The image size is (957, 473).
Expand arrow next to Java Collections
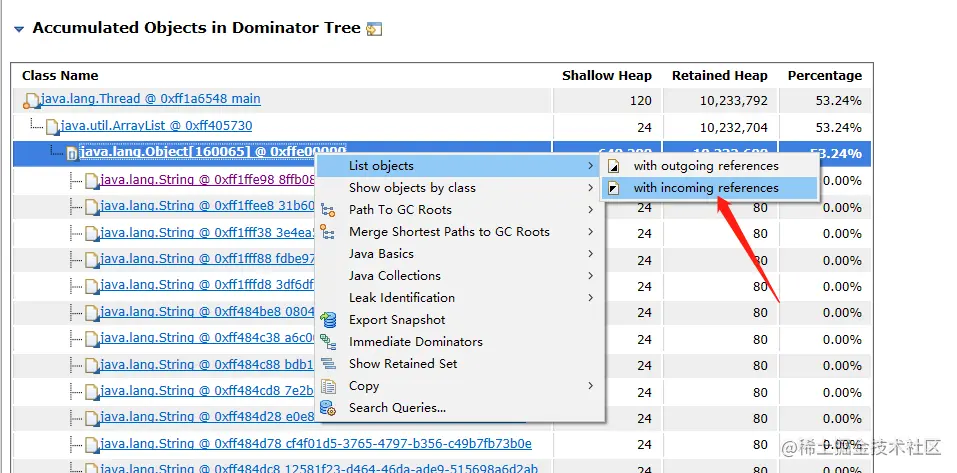pyautogui.click(x=590, y=276)
